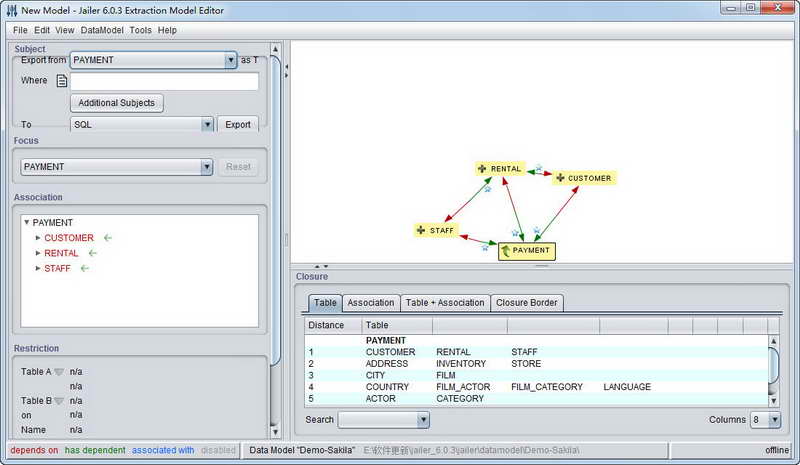The height and width of the screenshot is (465, 800).
Task: Open the Columns count dropdown
Action: tap(775, 420)
